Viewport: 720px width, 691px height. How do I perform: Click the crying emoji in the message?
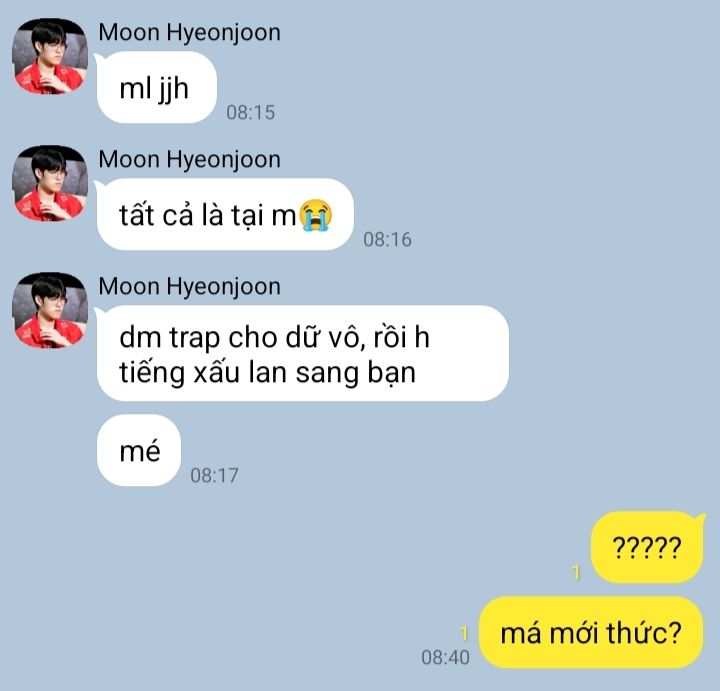pos(316,214)
